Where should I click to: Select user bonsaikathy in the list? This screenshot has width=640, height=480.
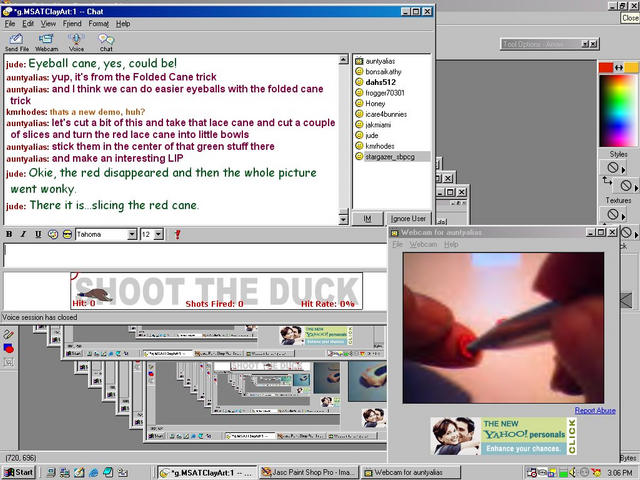[x=383, y=72]
